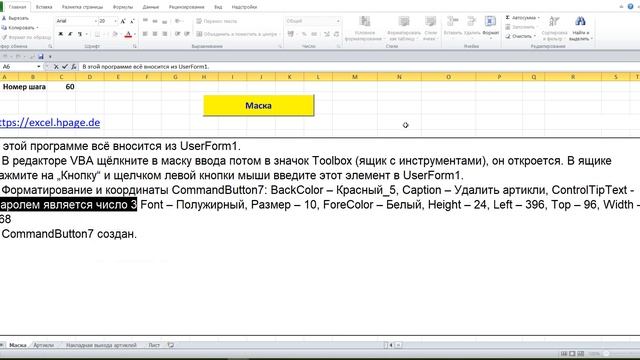Toggle bold formatting in the Font group

pyautogui.click(x=60, y=34)
